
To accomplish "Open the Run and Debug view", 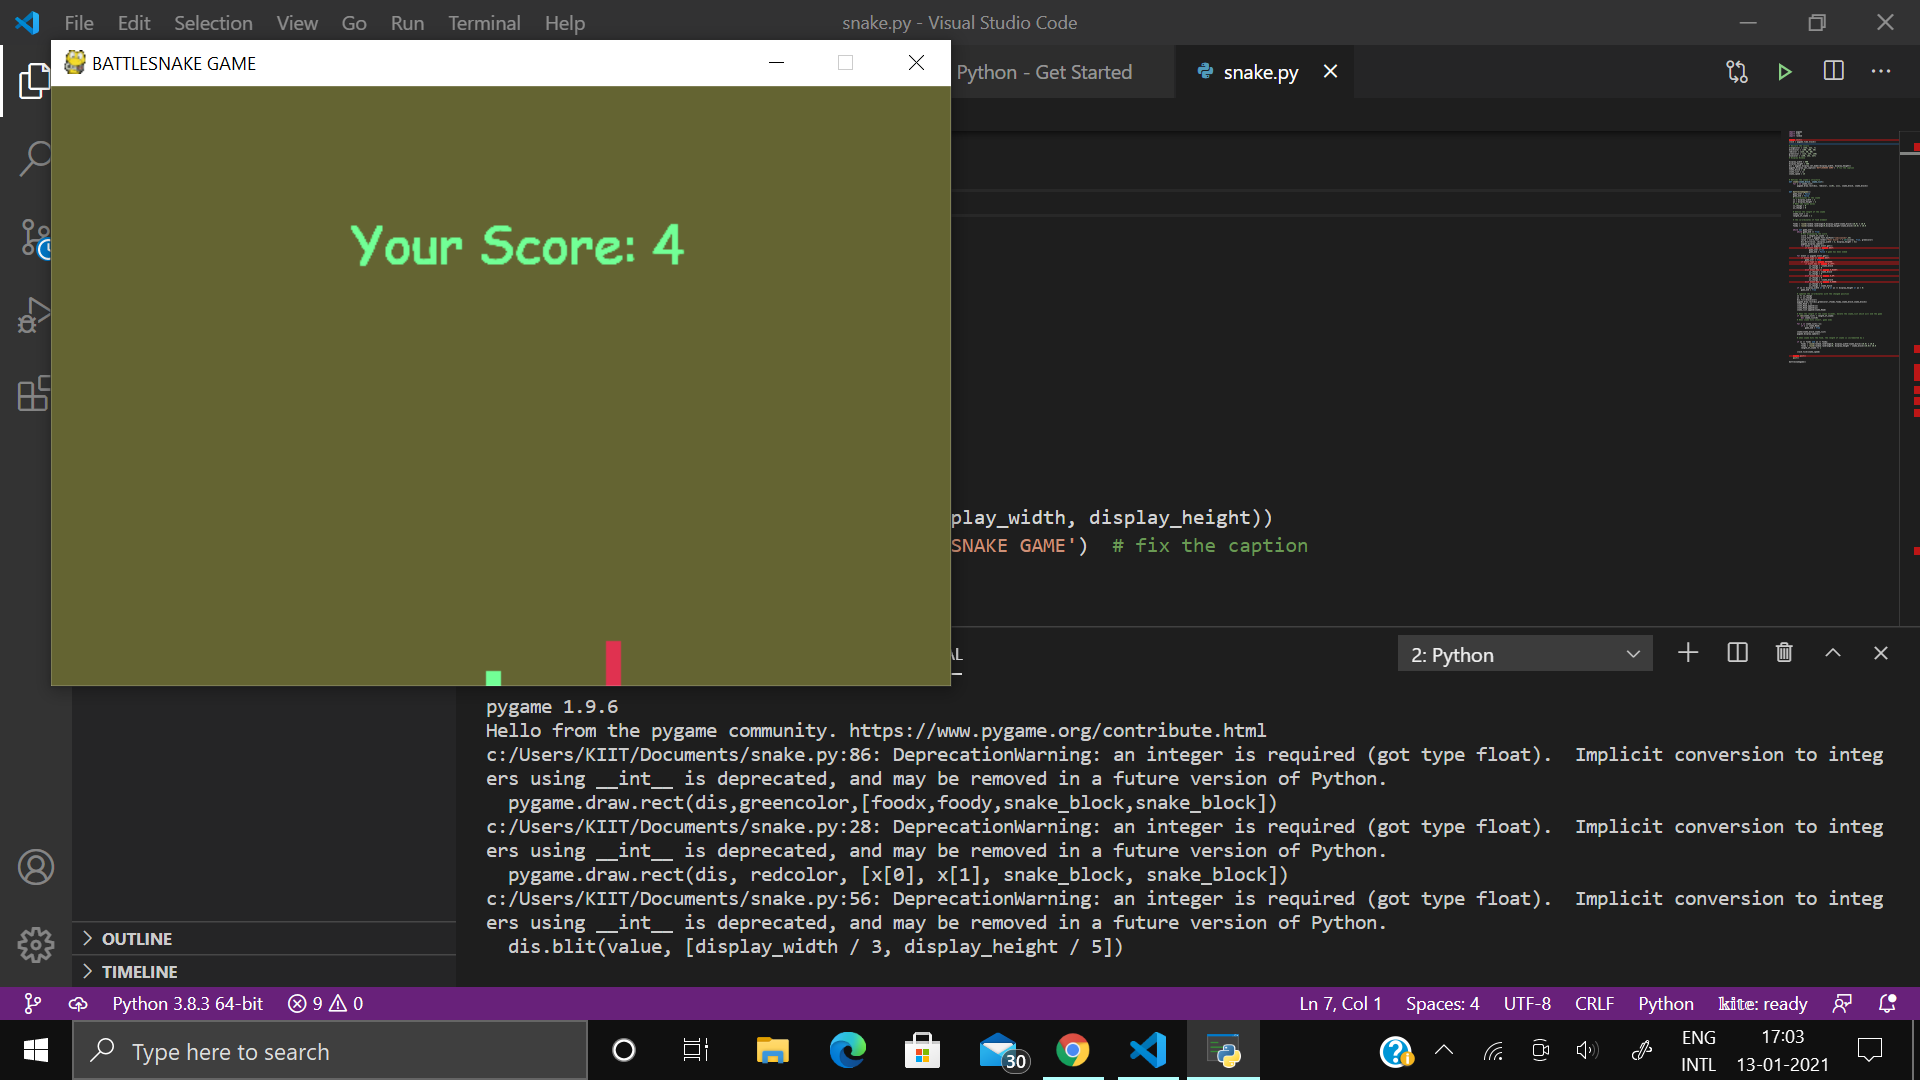I will pyautogui.click(x=34, y=316).
